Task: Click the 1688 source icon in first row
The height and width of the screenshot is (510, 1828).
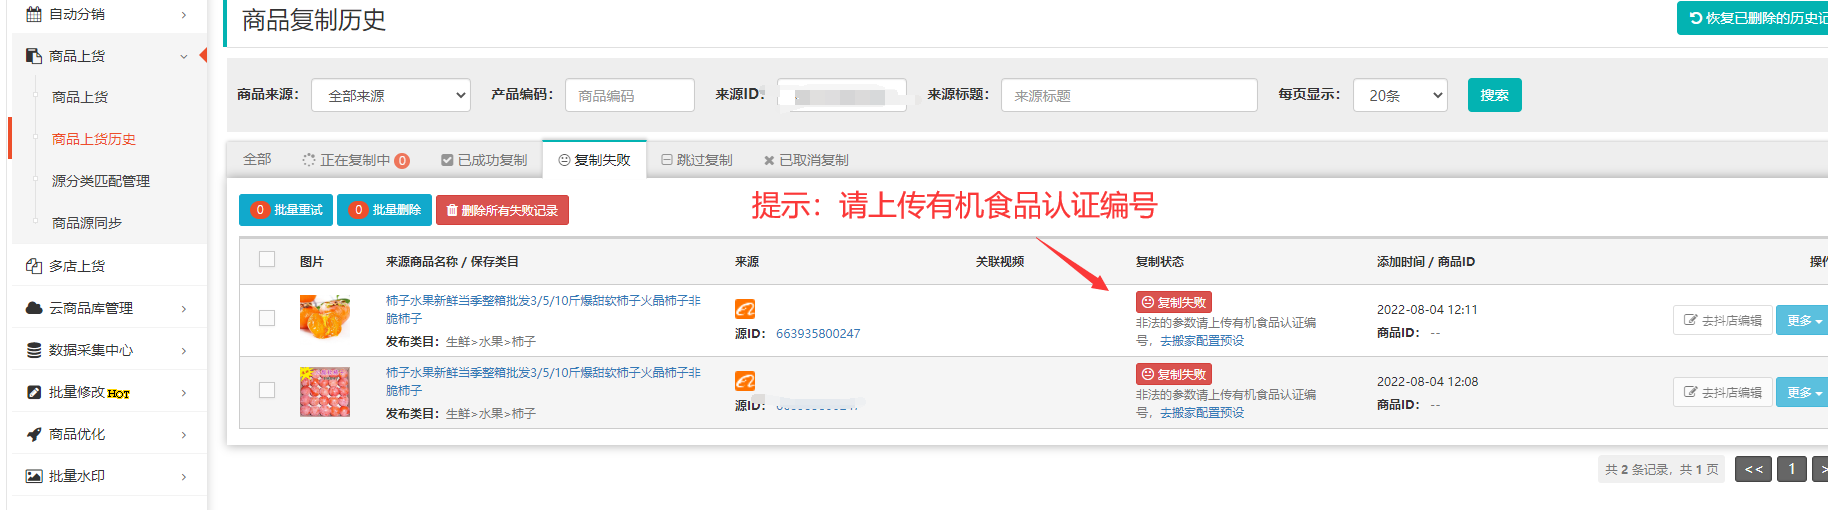Action: tap(745, 309)
